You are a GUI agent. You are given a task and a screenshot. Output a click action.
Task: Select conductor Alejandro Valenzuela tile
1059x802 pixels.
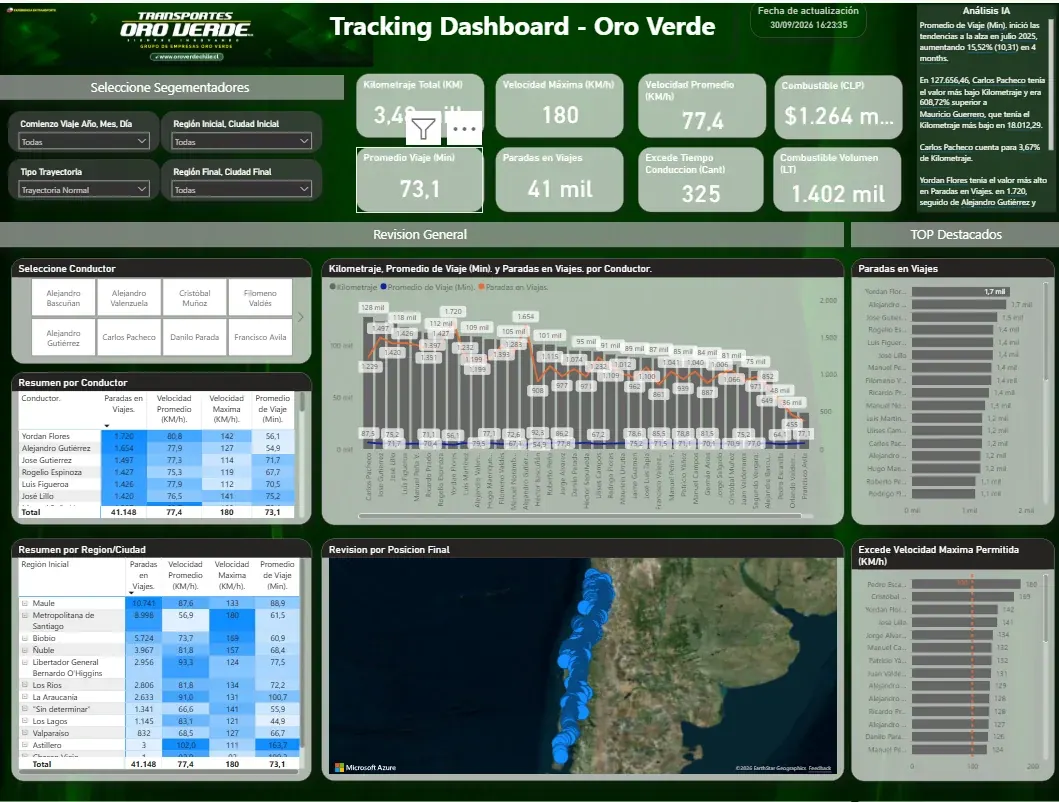128,298
